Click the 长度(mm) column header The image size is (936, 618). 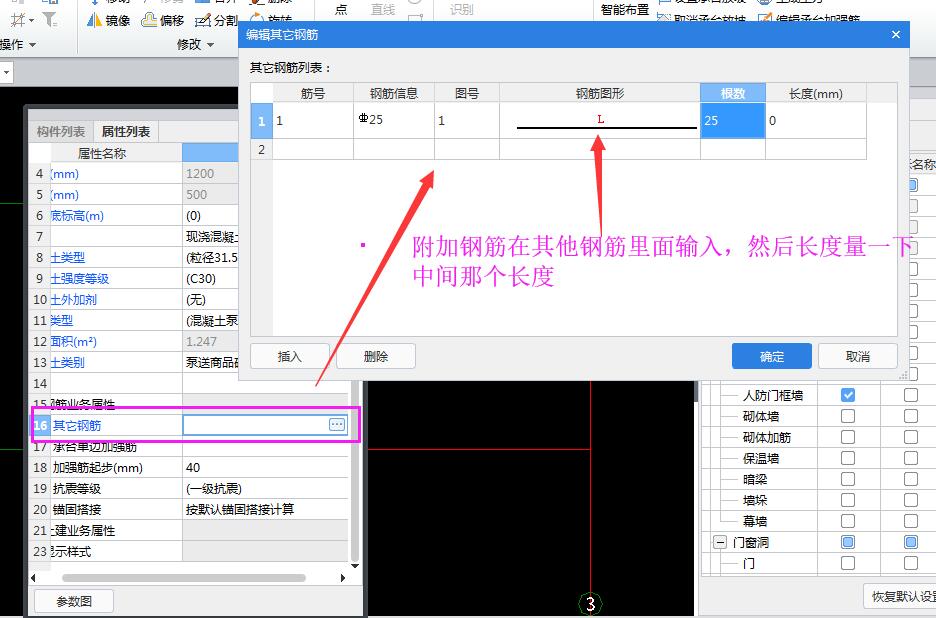815,93
